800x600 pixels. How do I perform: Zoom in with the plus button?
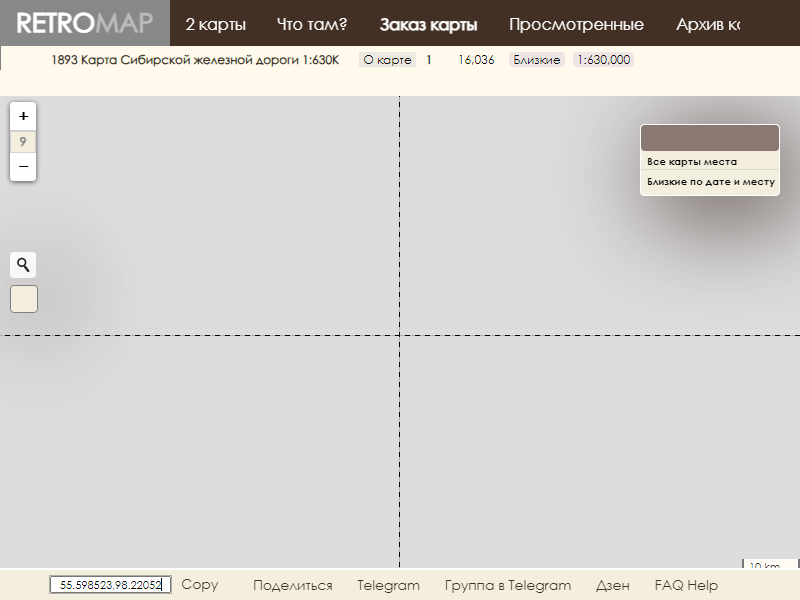point(23,116)
